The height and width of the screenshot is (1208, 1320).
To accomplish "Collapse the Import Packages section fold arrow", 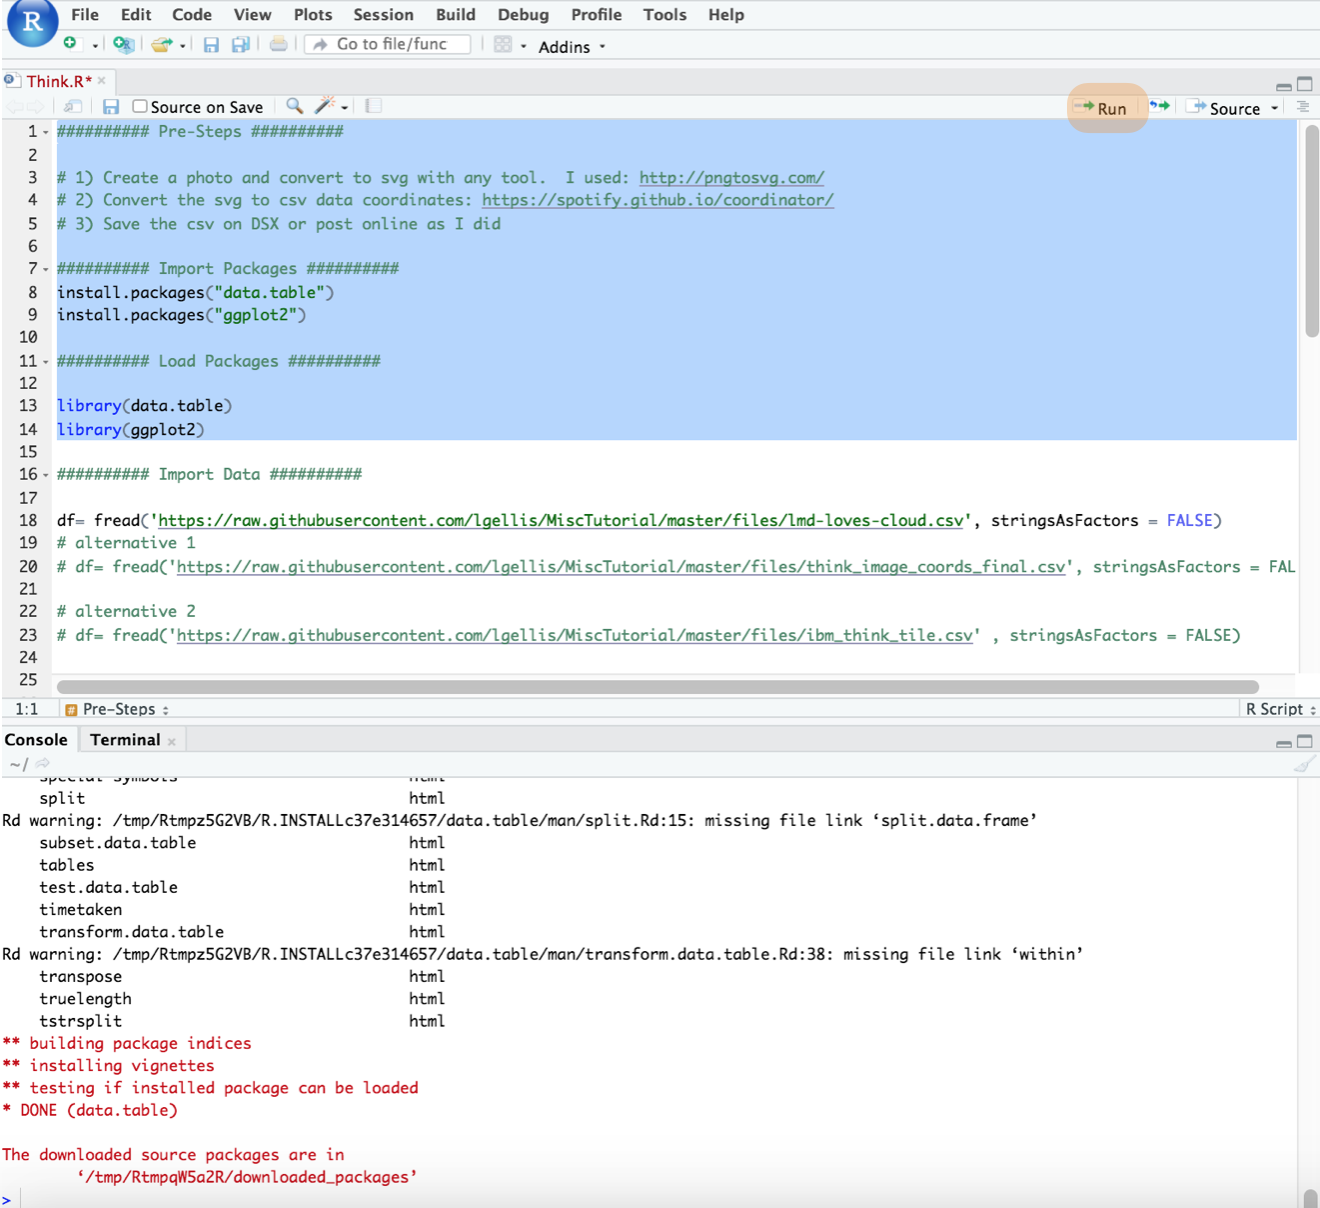I will pyautogui.click(x=46, y=270).
